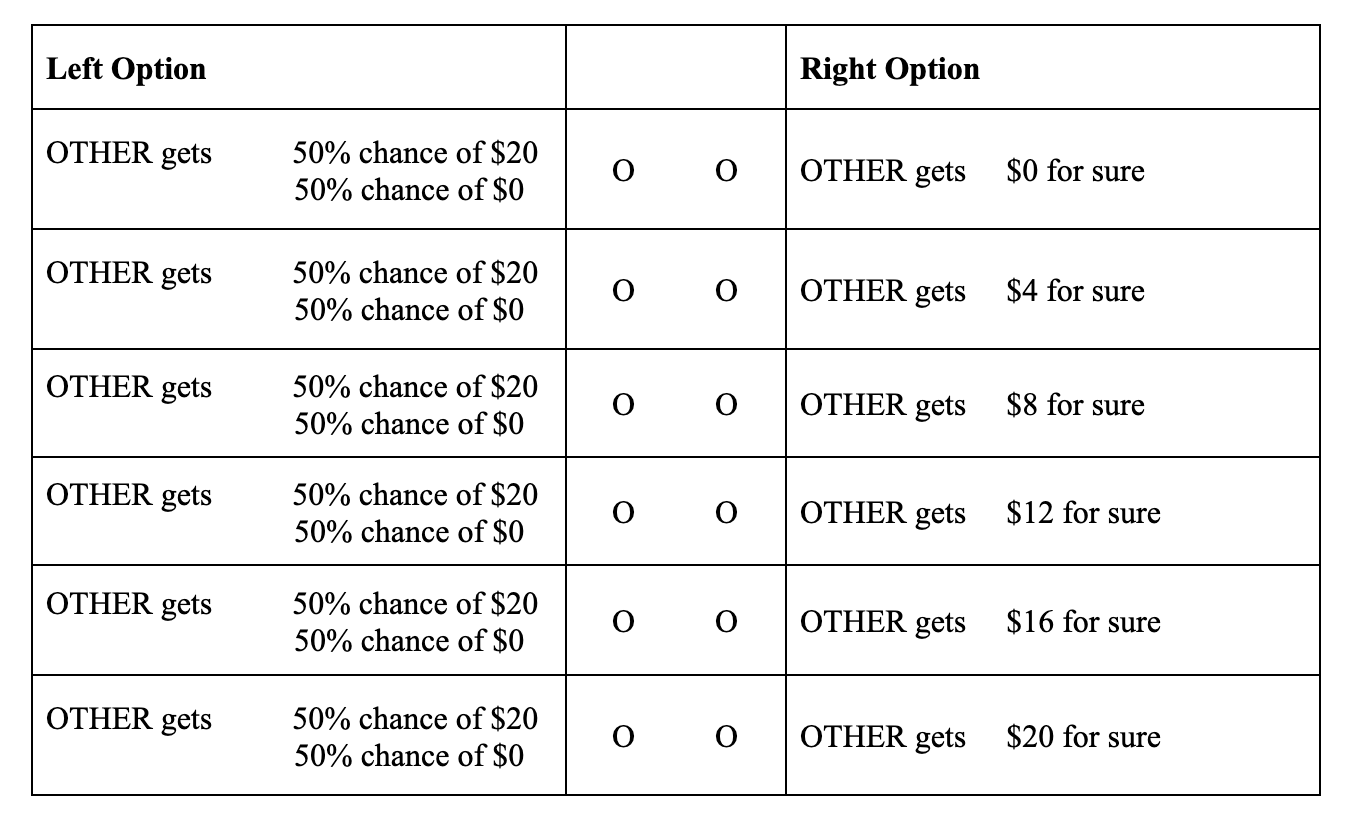Tick left circle in the $16 for sure row

click(622, 623)
